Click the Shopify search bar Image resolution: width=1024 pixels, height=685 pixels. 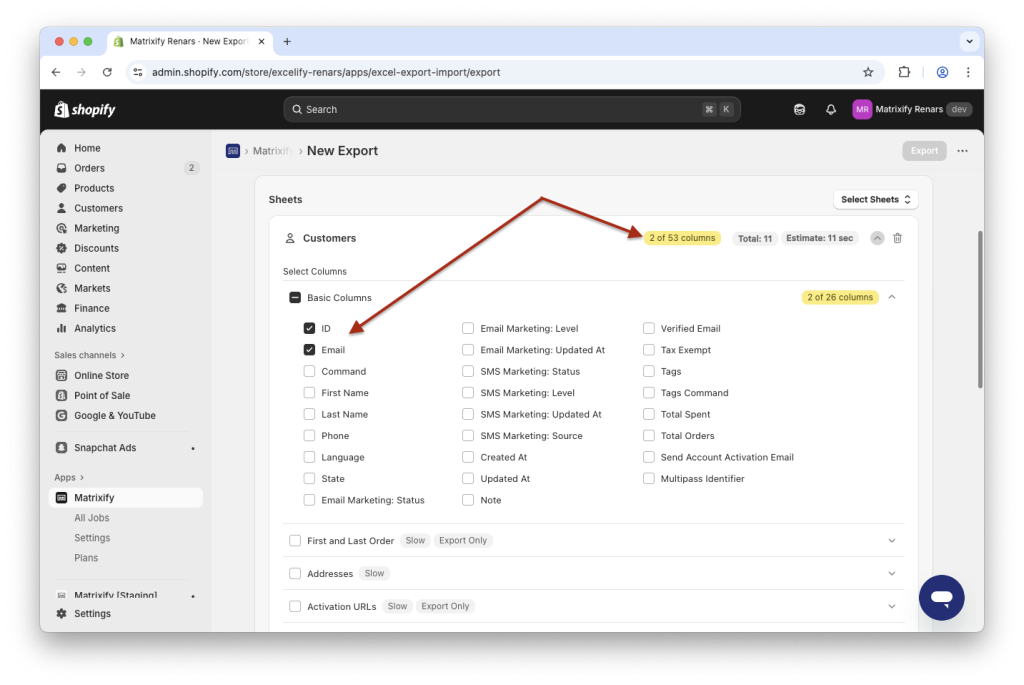point(512,109)
